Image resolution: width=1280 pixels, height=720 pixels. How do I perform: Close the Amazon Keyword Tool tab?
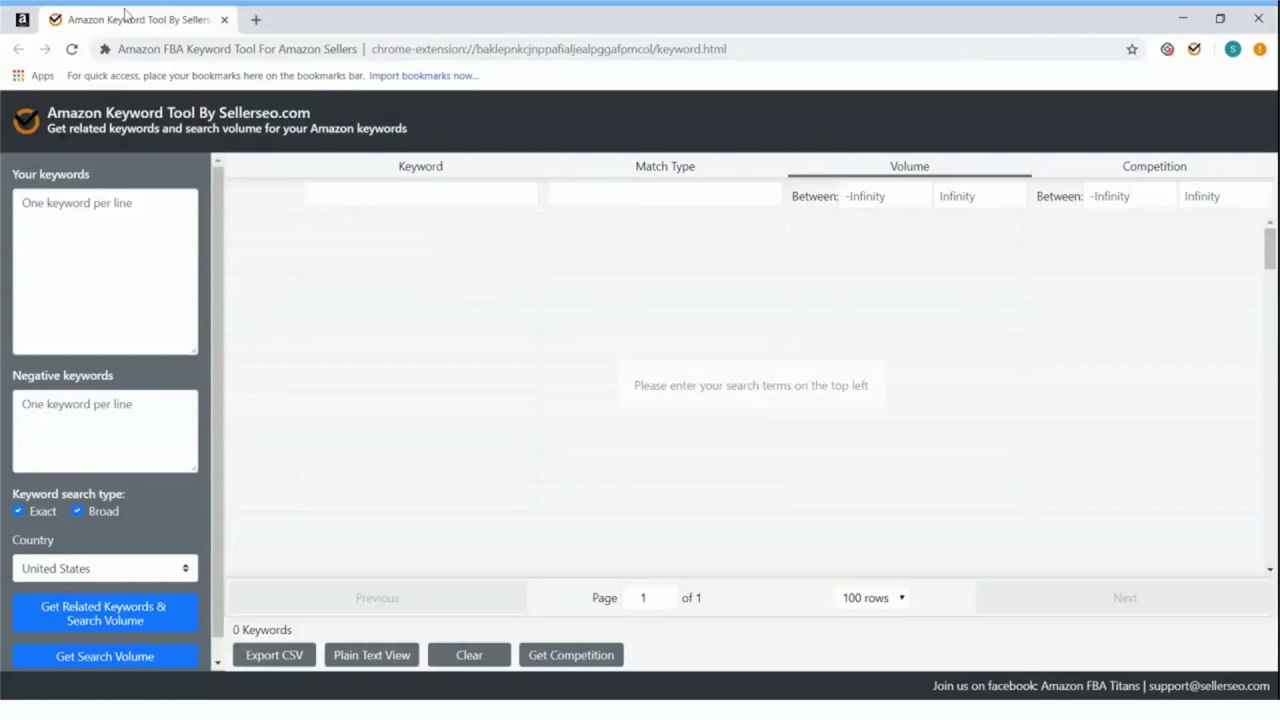click(224, 19)
